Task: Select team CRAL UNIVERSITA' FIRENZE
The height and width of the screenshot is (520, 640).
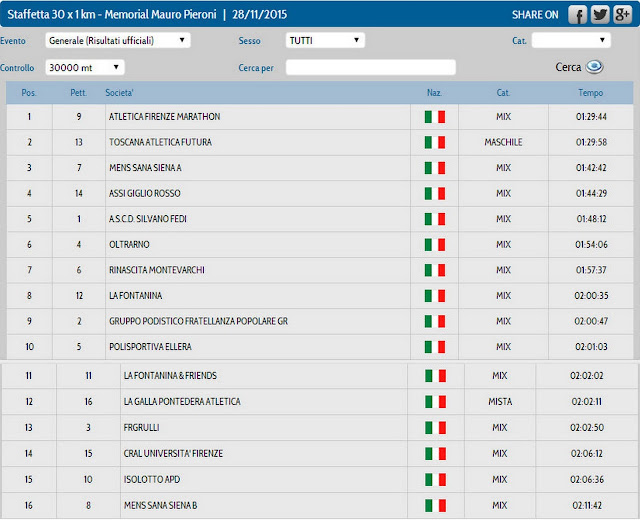Action: (x=173, y=453)
